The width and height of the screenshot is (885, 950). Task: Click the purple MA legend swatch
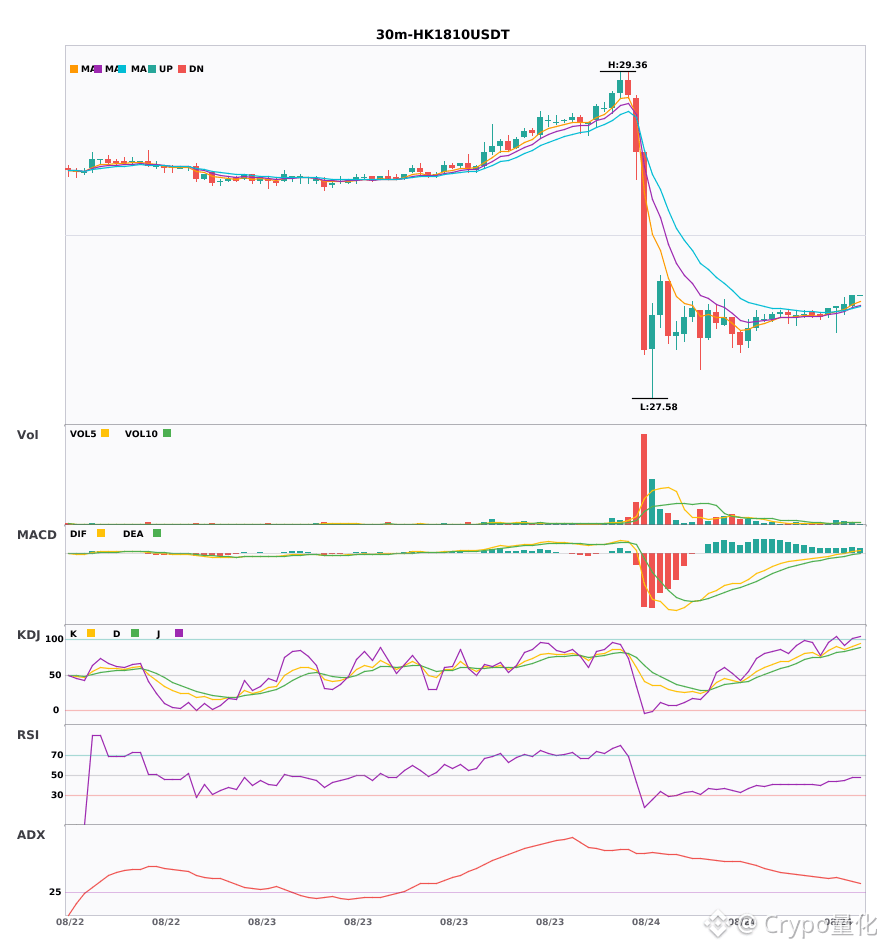(x=98, y=69)
